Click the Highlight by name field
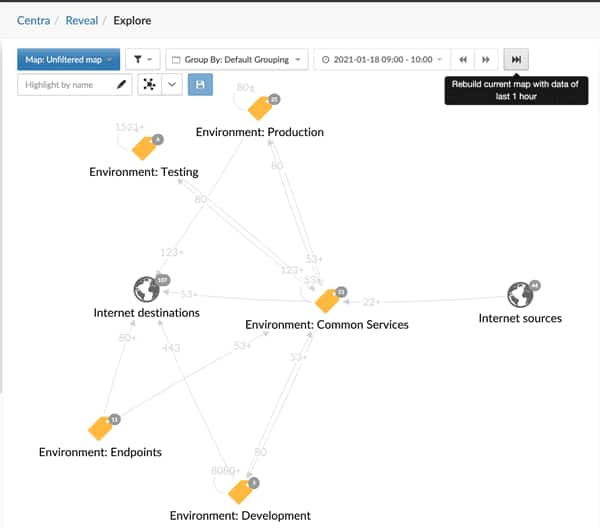600x528 pixels. point(68,85)
